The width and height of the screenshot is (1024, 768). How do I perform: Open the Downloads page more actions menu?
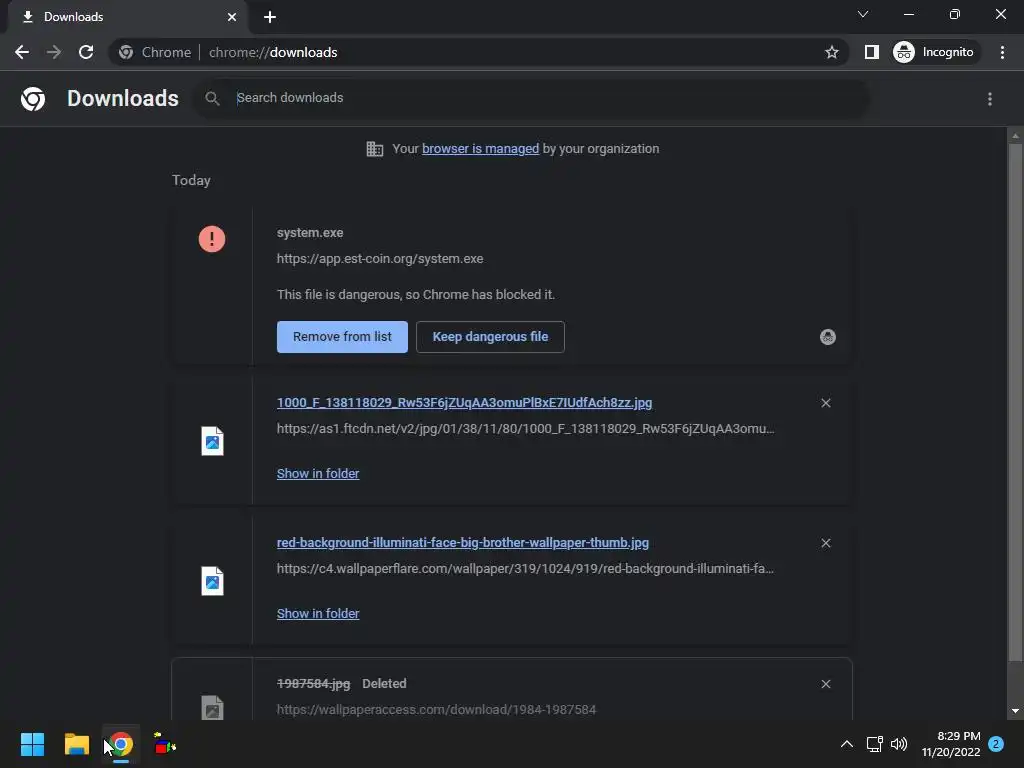[989, 99]
